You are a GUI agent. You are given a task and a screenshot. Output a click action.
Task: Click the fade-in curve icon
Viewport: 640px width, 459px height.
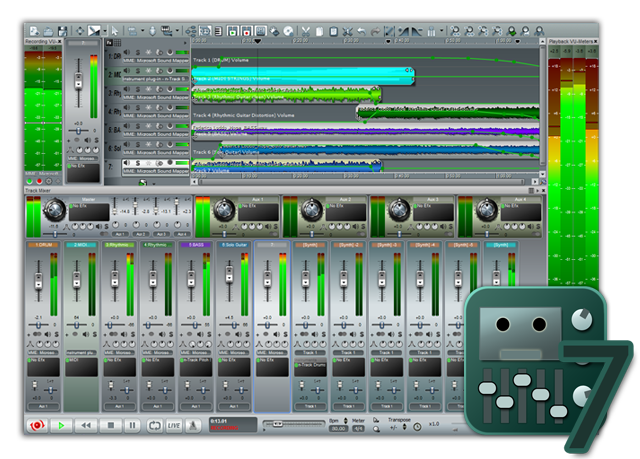click(403, 31)
